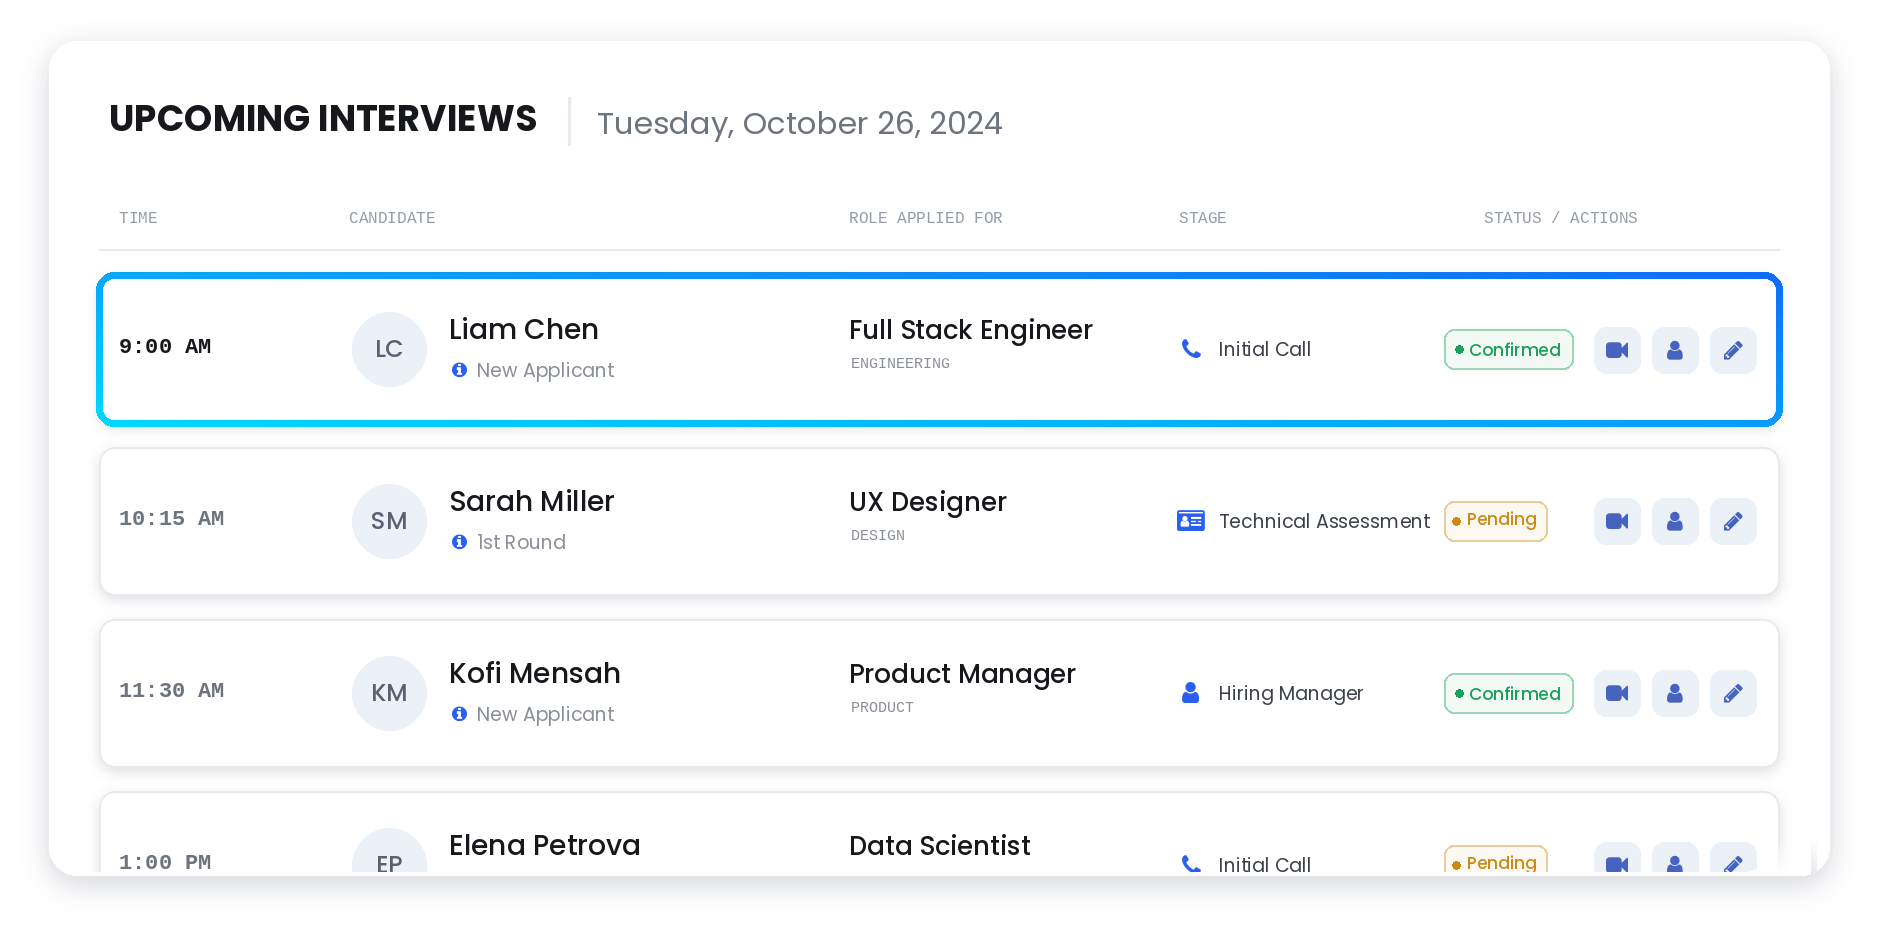Image resolution: width=1878 pixels, height=932 pixels.
Task: Click the CANDIDATE column header
Action: tap(392, 218)
